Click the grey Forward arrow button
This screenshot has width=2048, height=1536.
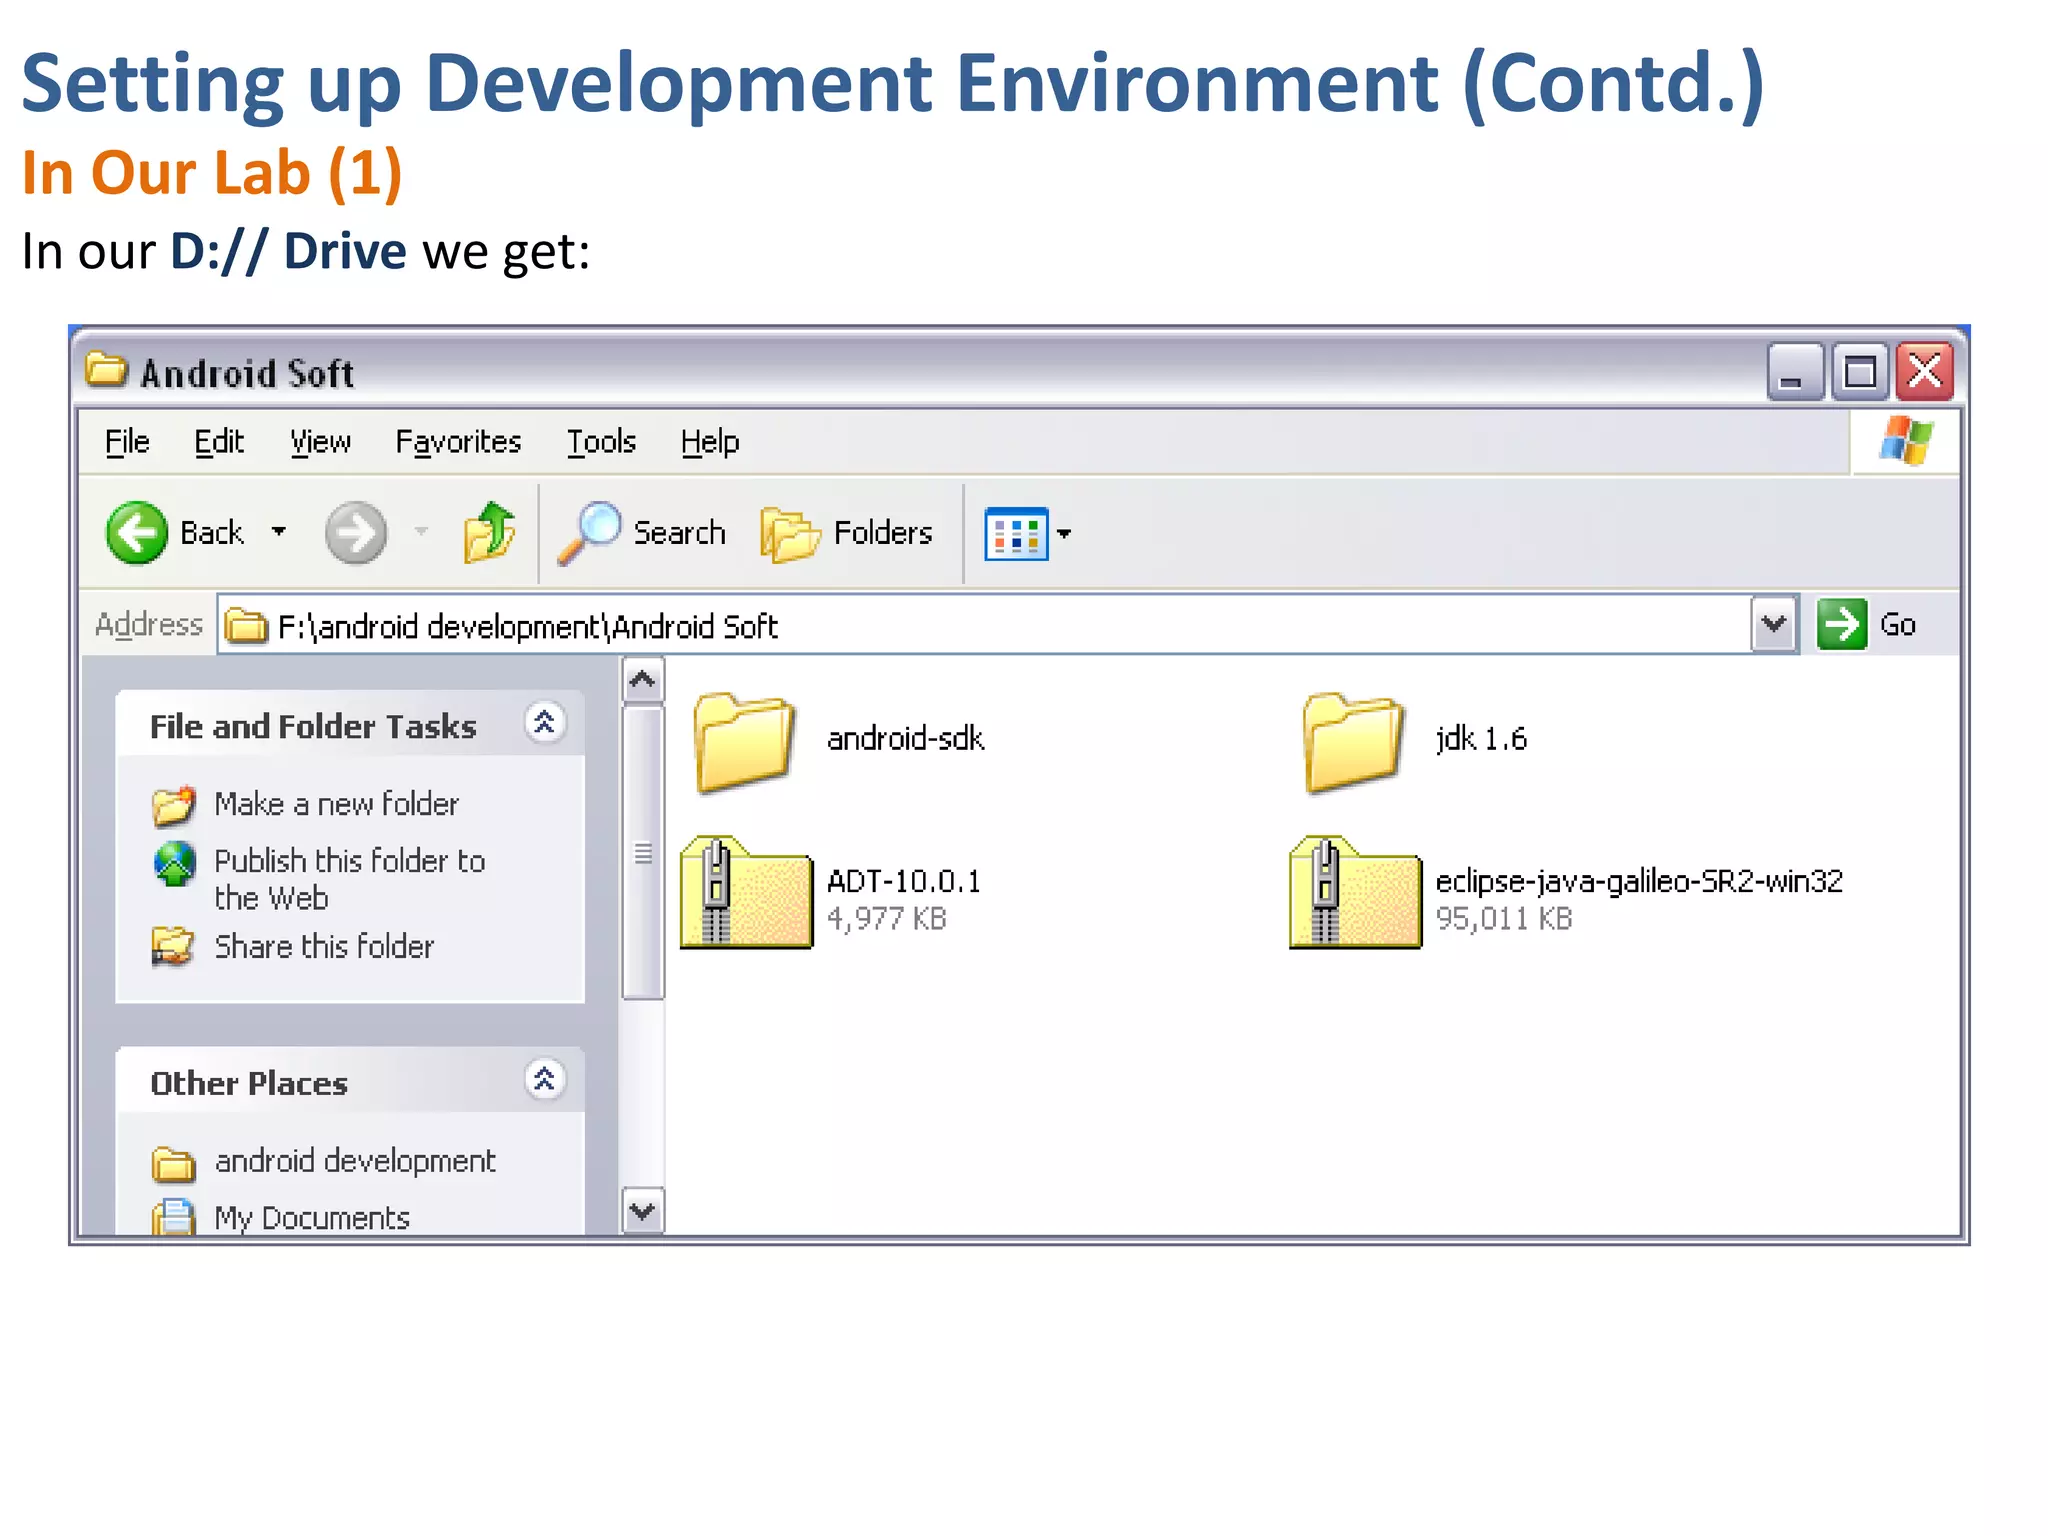(356, 533)
